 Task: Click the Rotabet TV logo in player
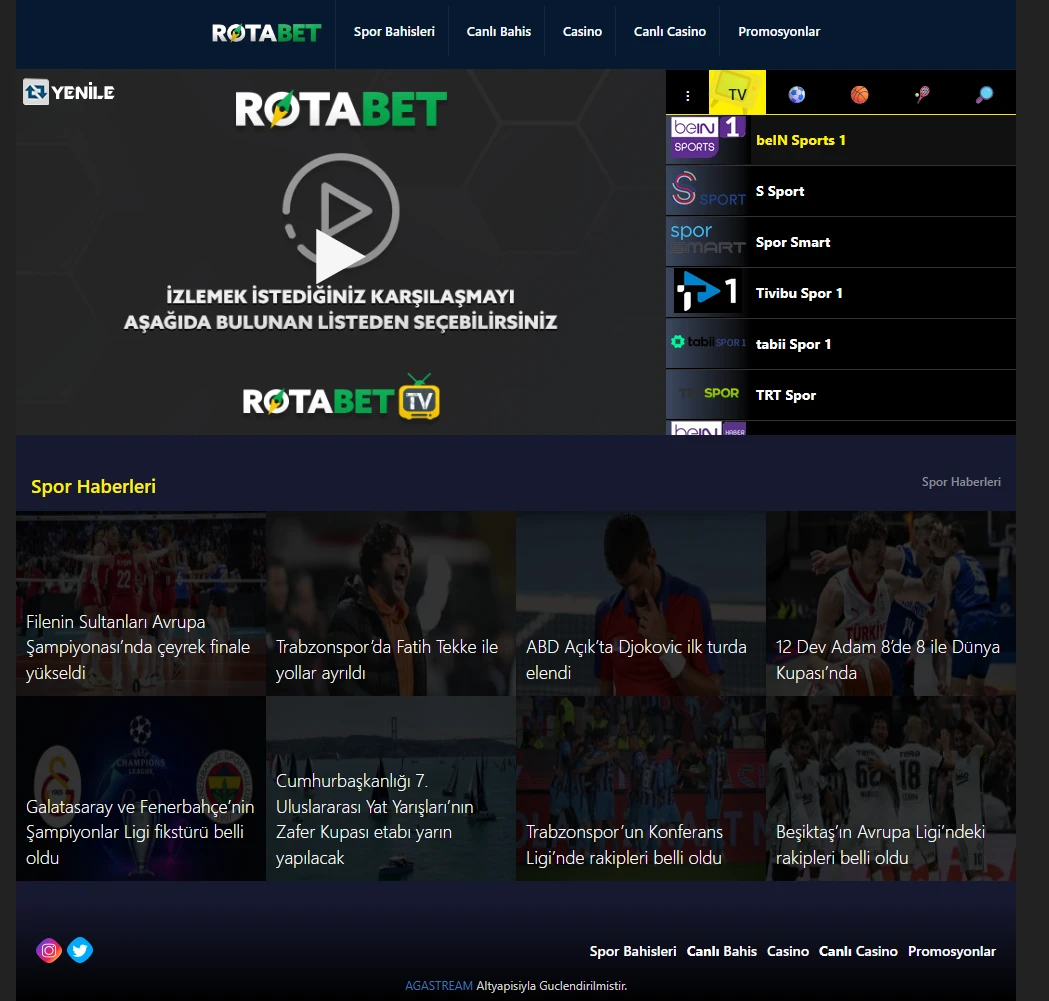tap(341, 398)
